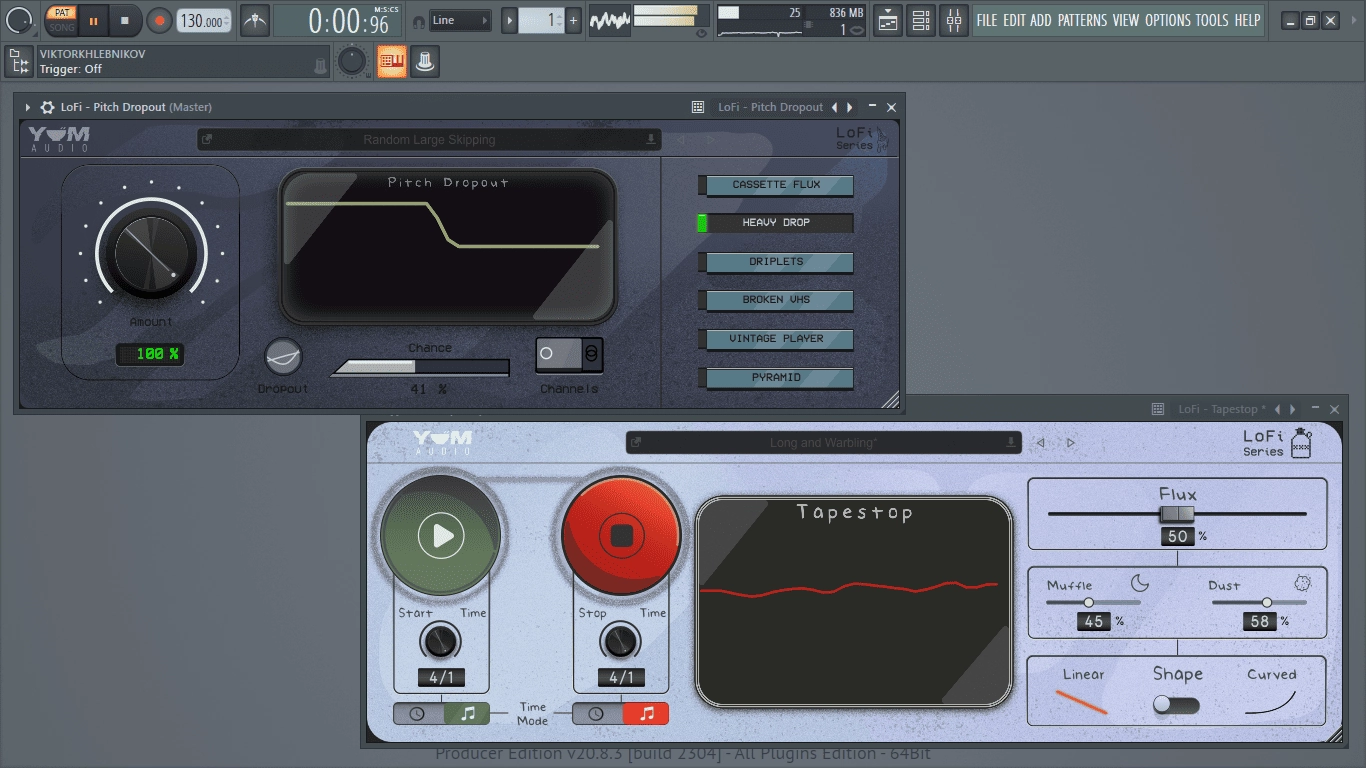The height and width of the screenshot is (768, 1366).
Task: Open the mixer icon
Action: (954, 20)
